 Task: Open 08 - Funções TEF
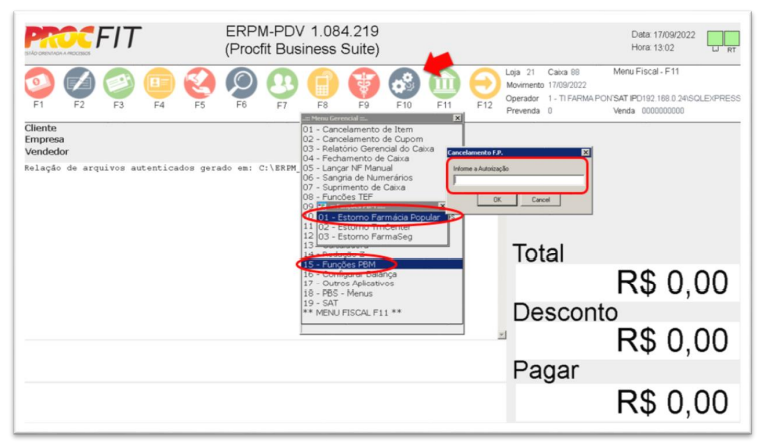click(x=338, y=197)
